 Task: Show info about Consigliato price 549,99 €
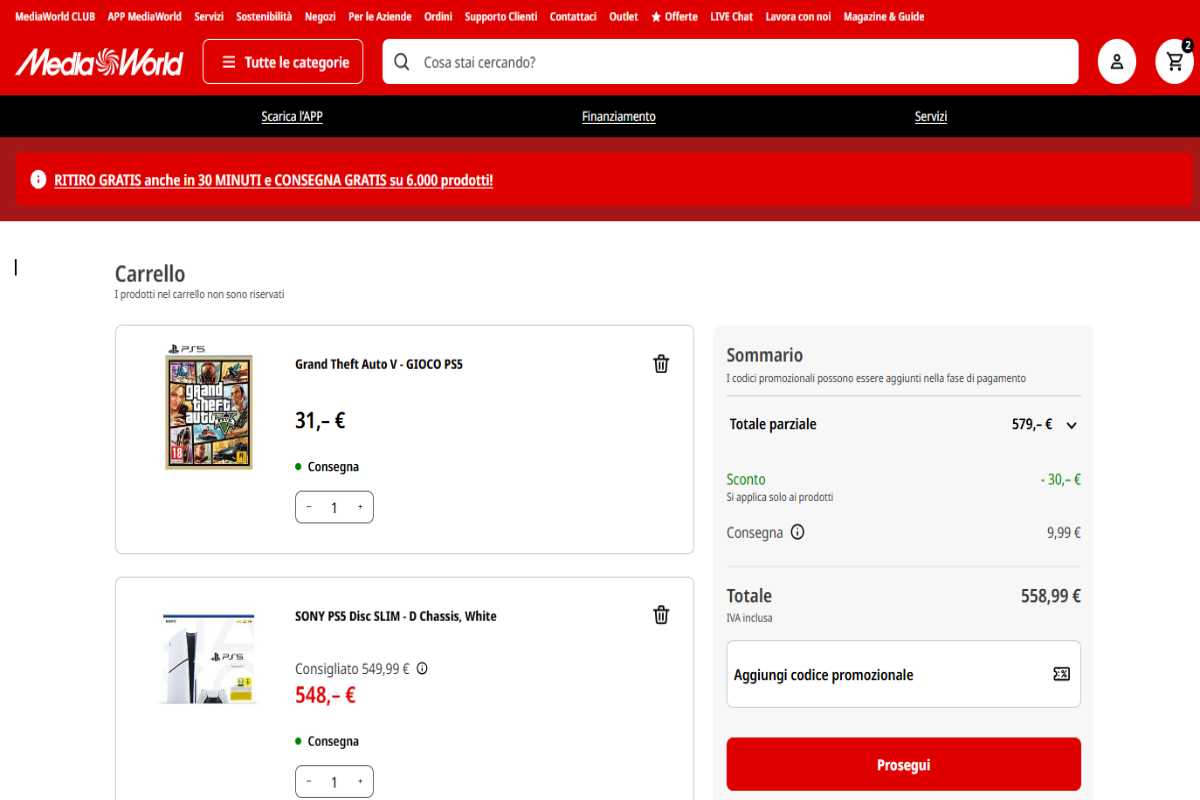422,668
